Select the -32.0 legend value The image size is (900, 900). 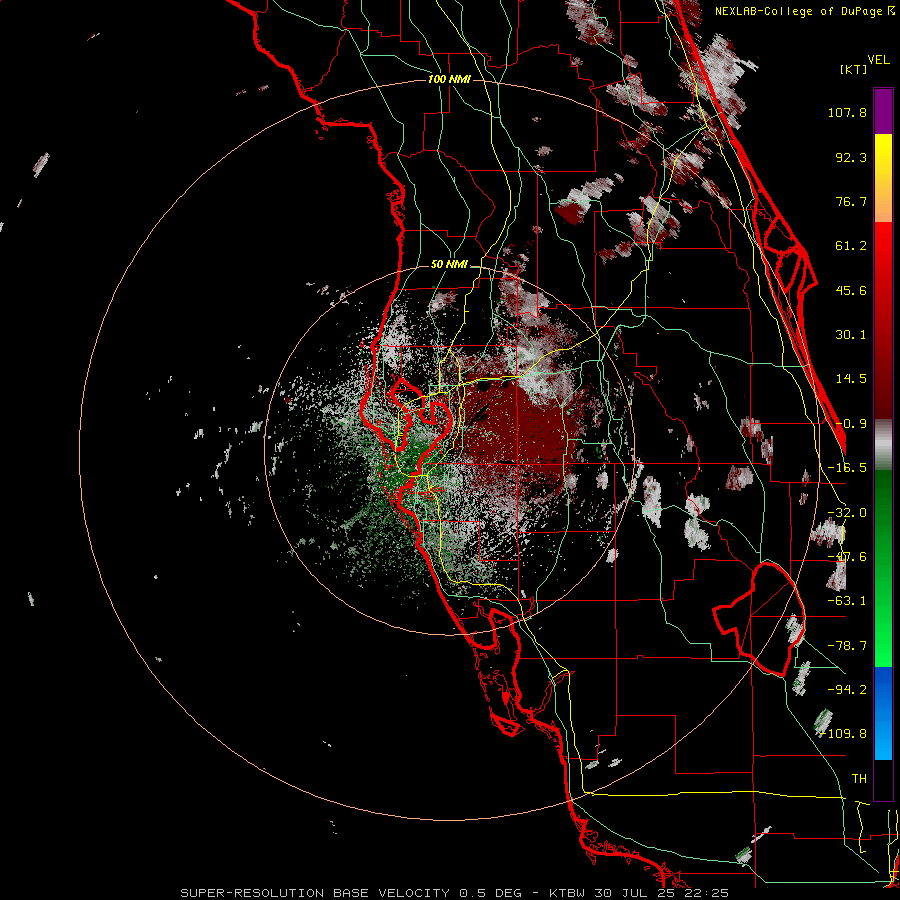pyautogui.click(x=847, y=513)
